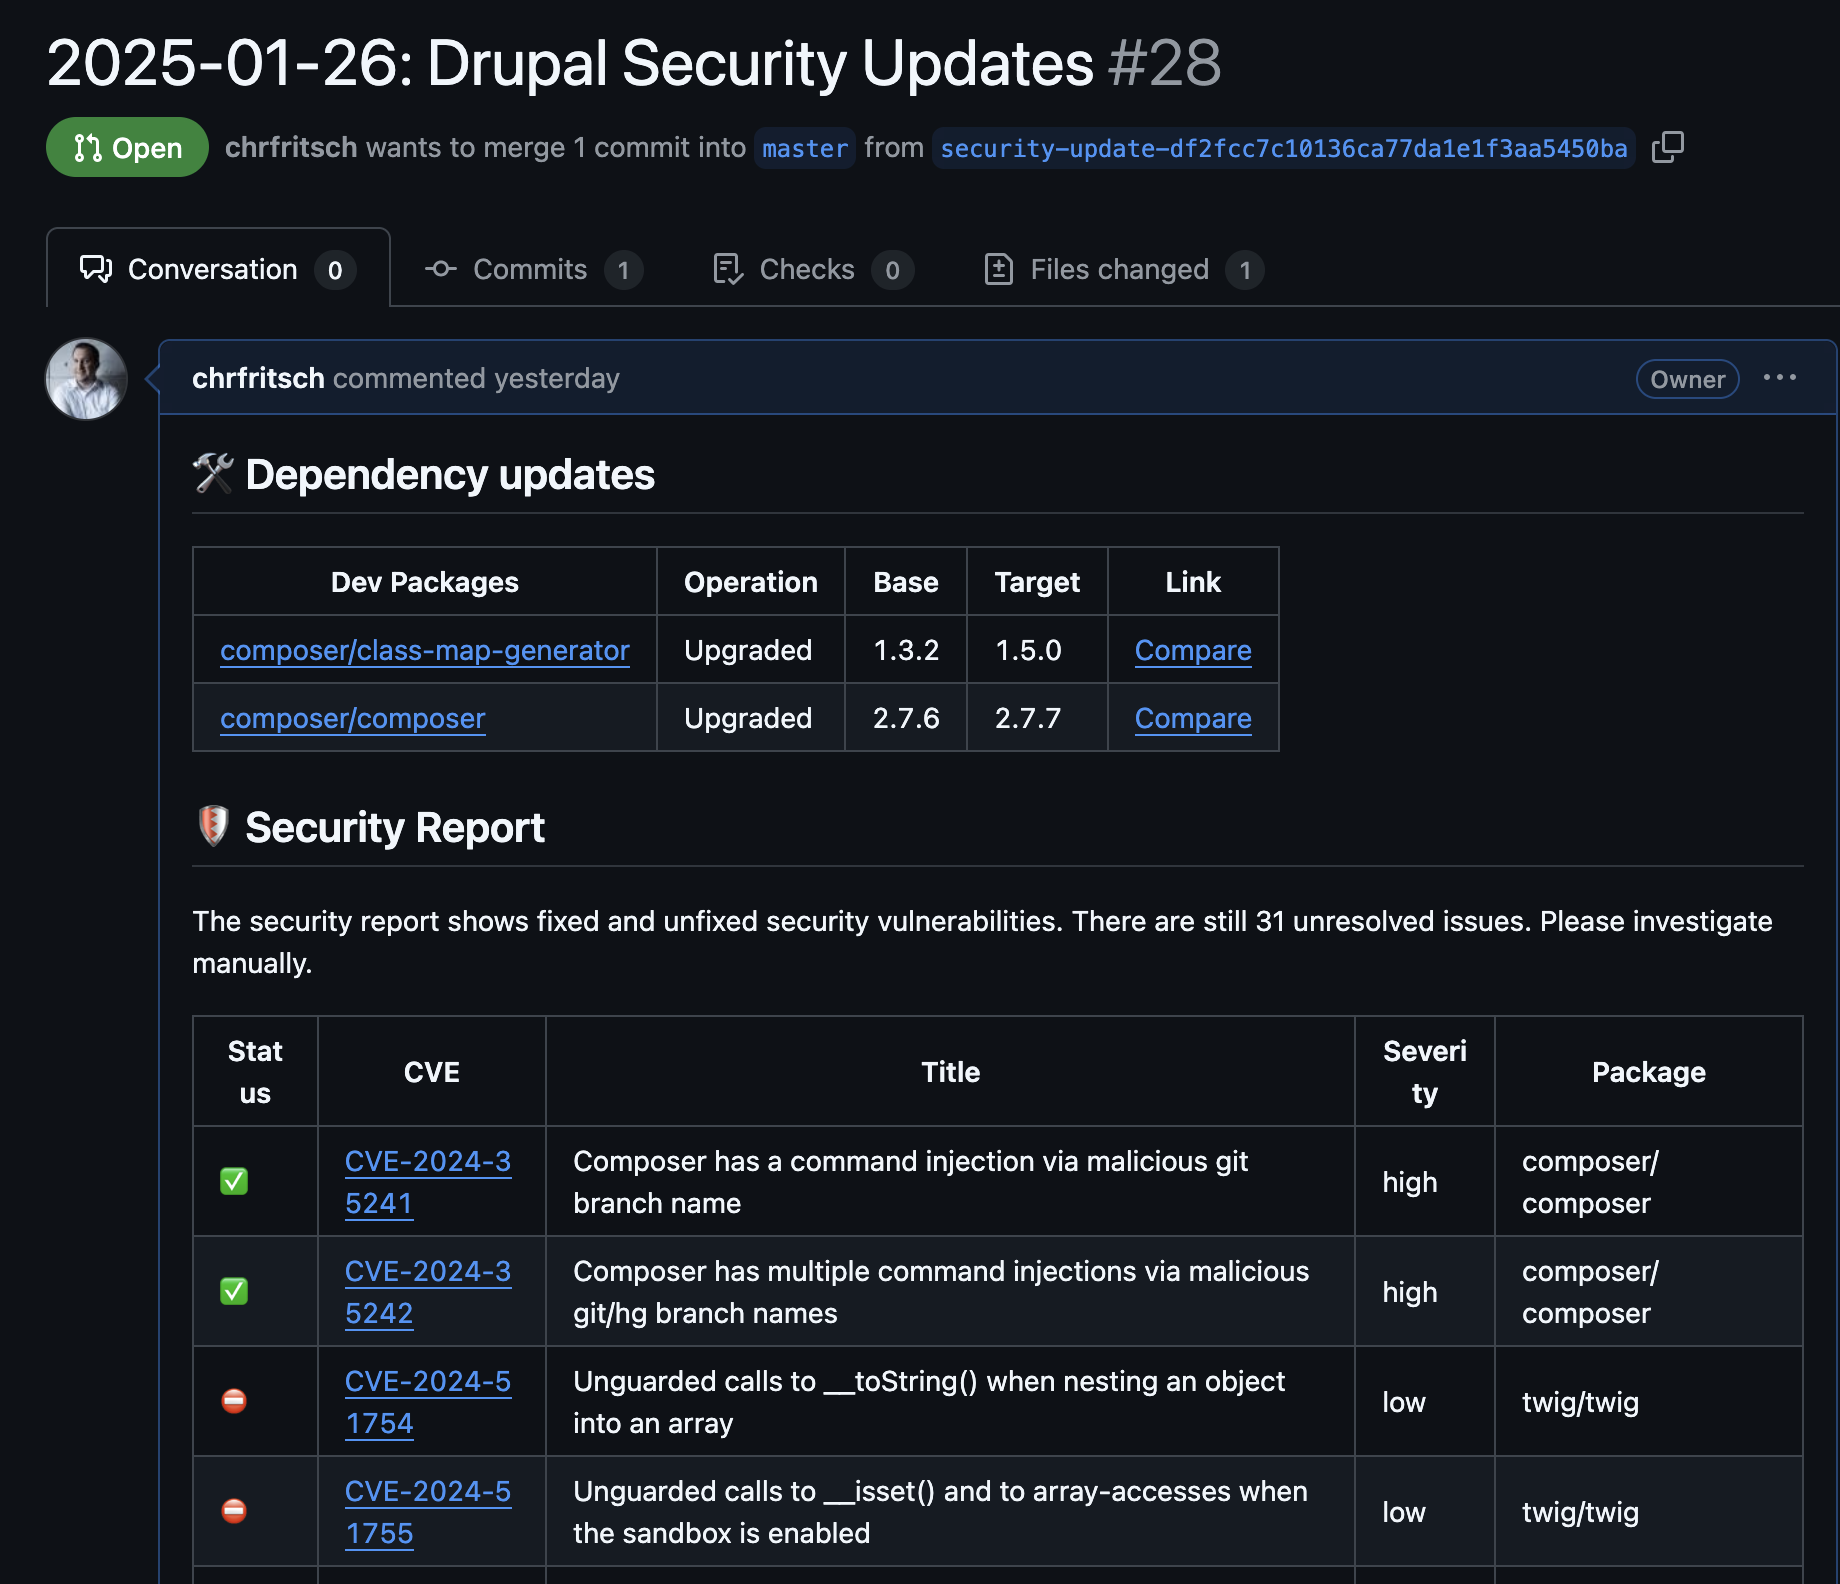The width and height of the screenshot is (1840, 1584).
Task: Click 'Composer has a command injection' title cell
Action: click(950, 1182)
